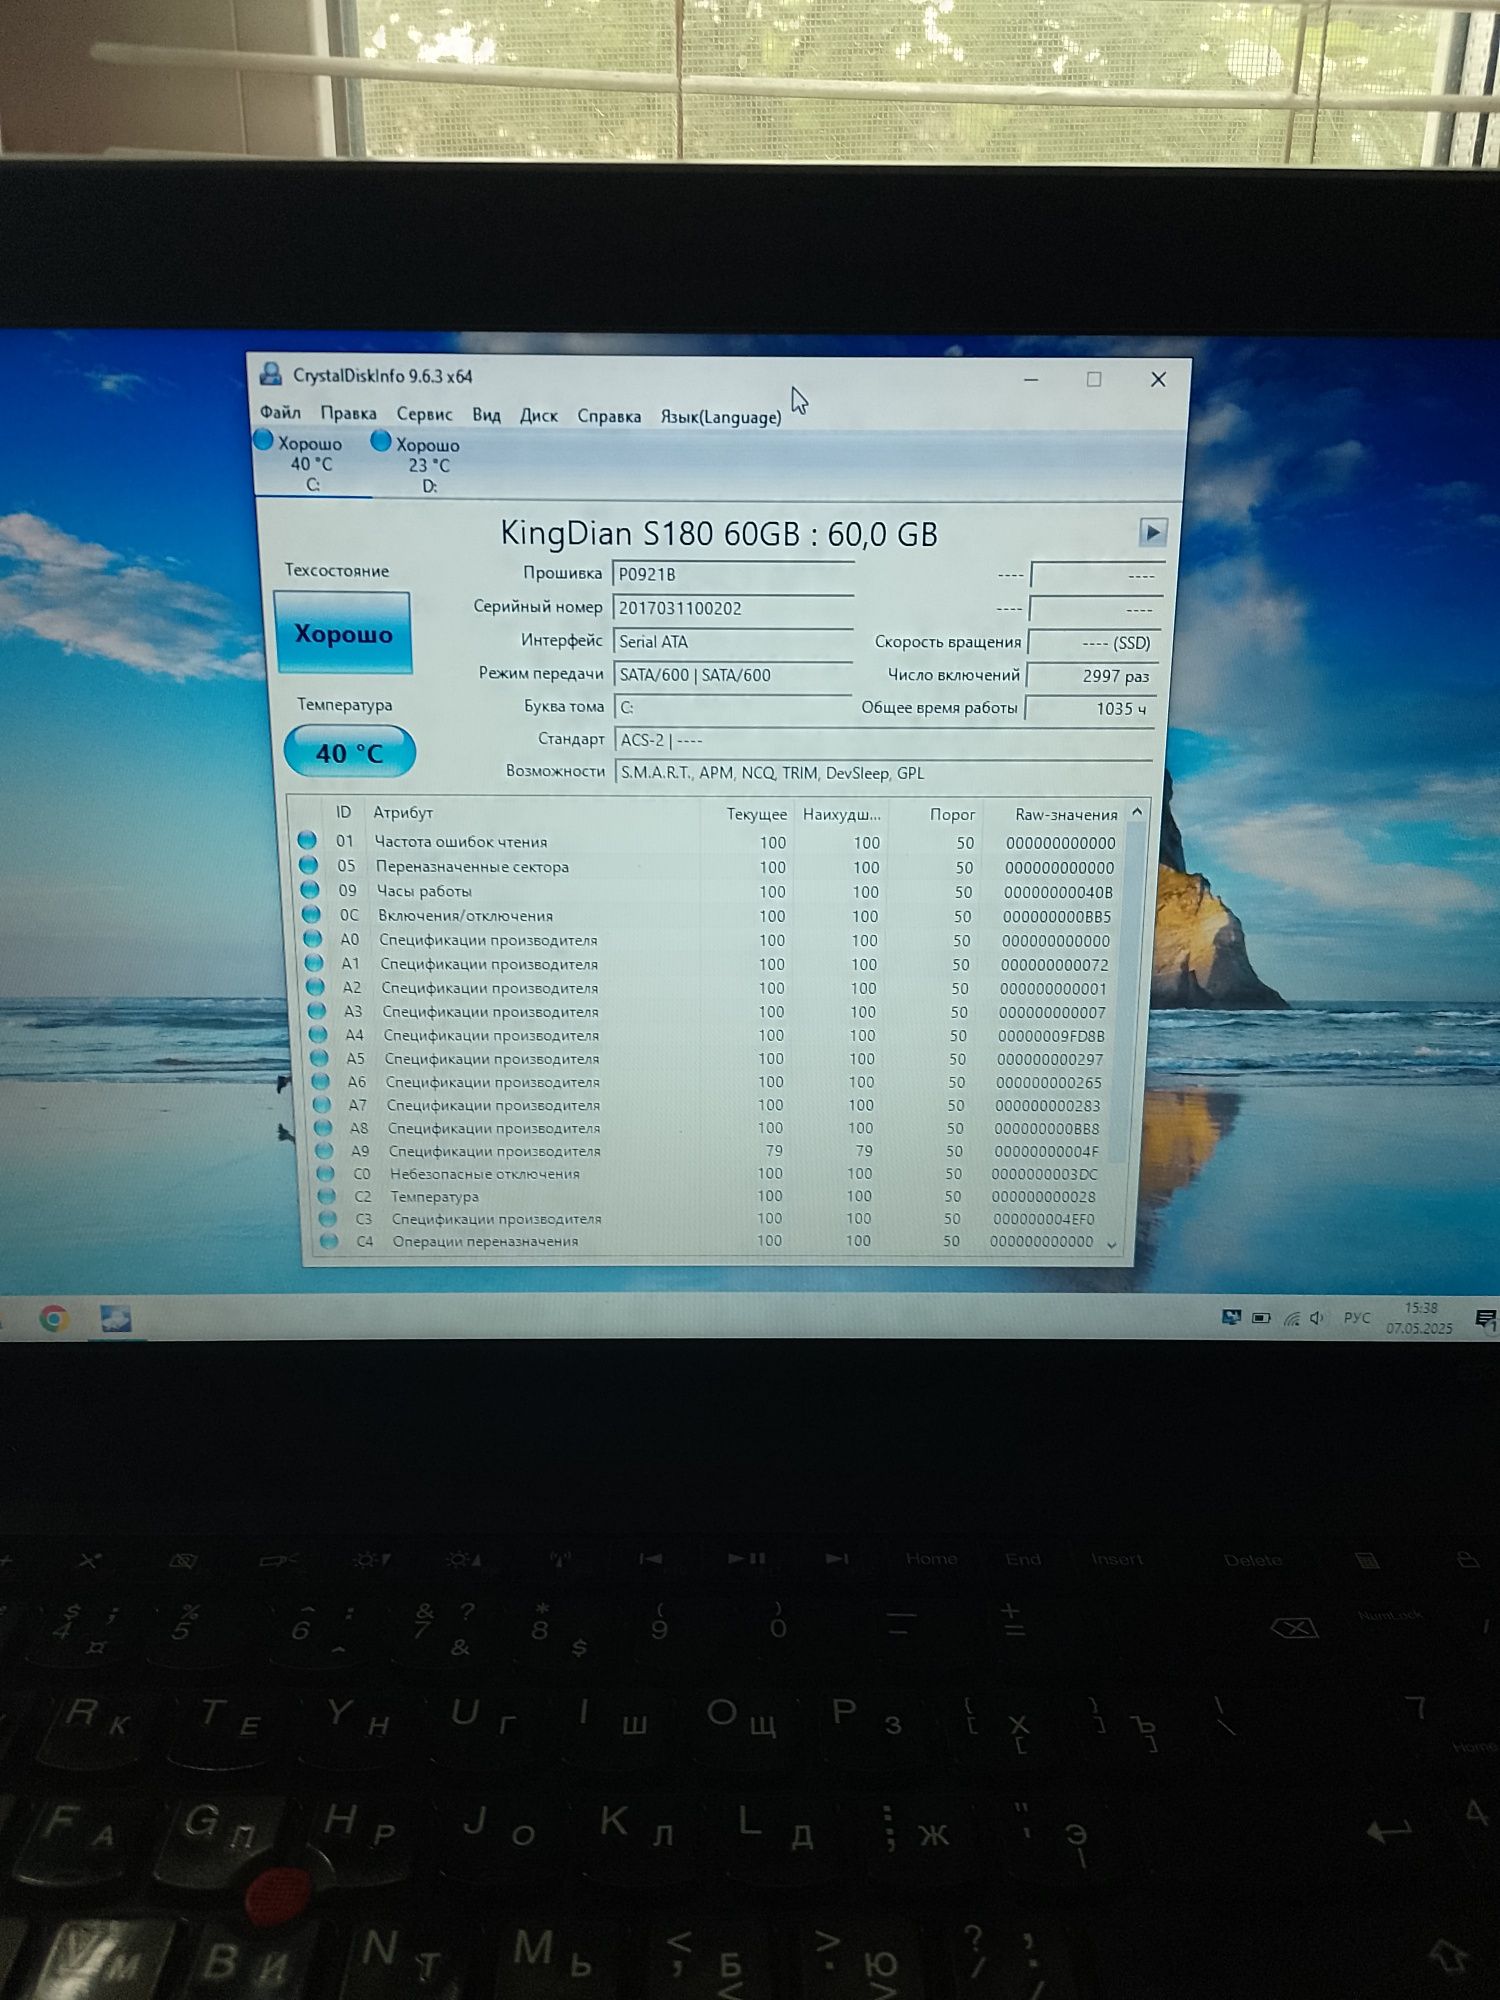Click status dot for Температура row
Screen dimensions: 1500x2000
(326, 1196)
